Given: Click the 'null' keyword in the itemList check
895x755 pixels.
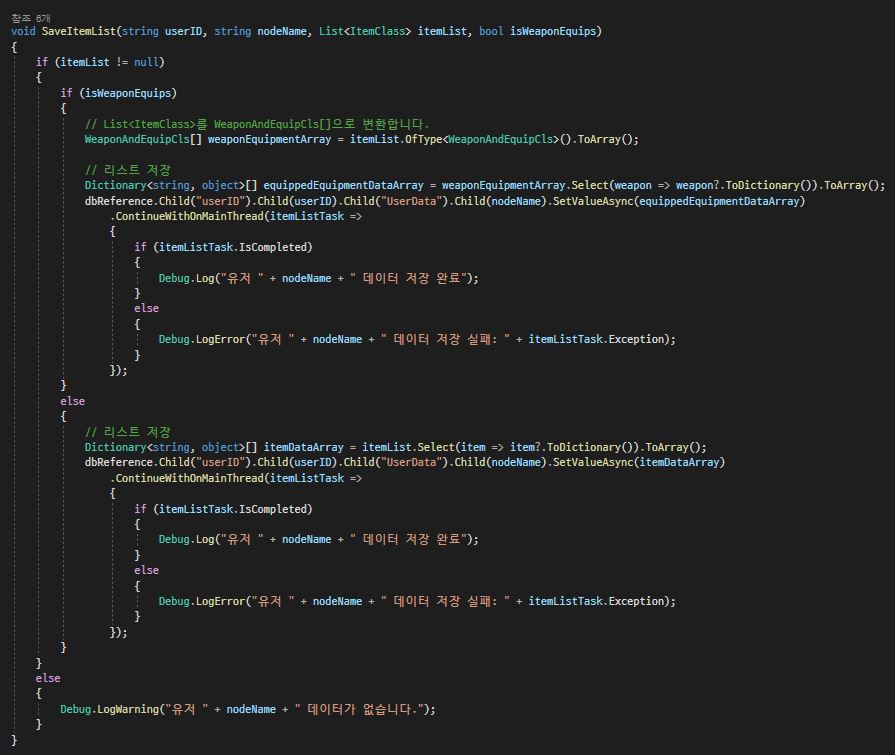Looking at the screenshot, I should coord(146,62).
